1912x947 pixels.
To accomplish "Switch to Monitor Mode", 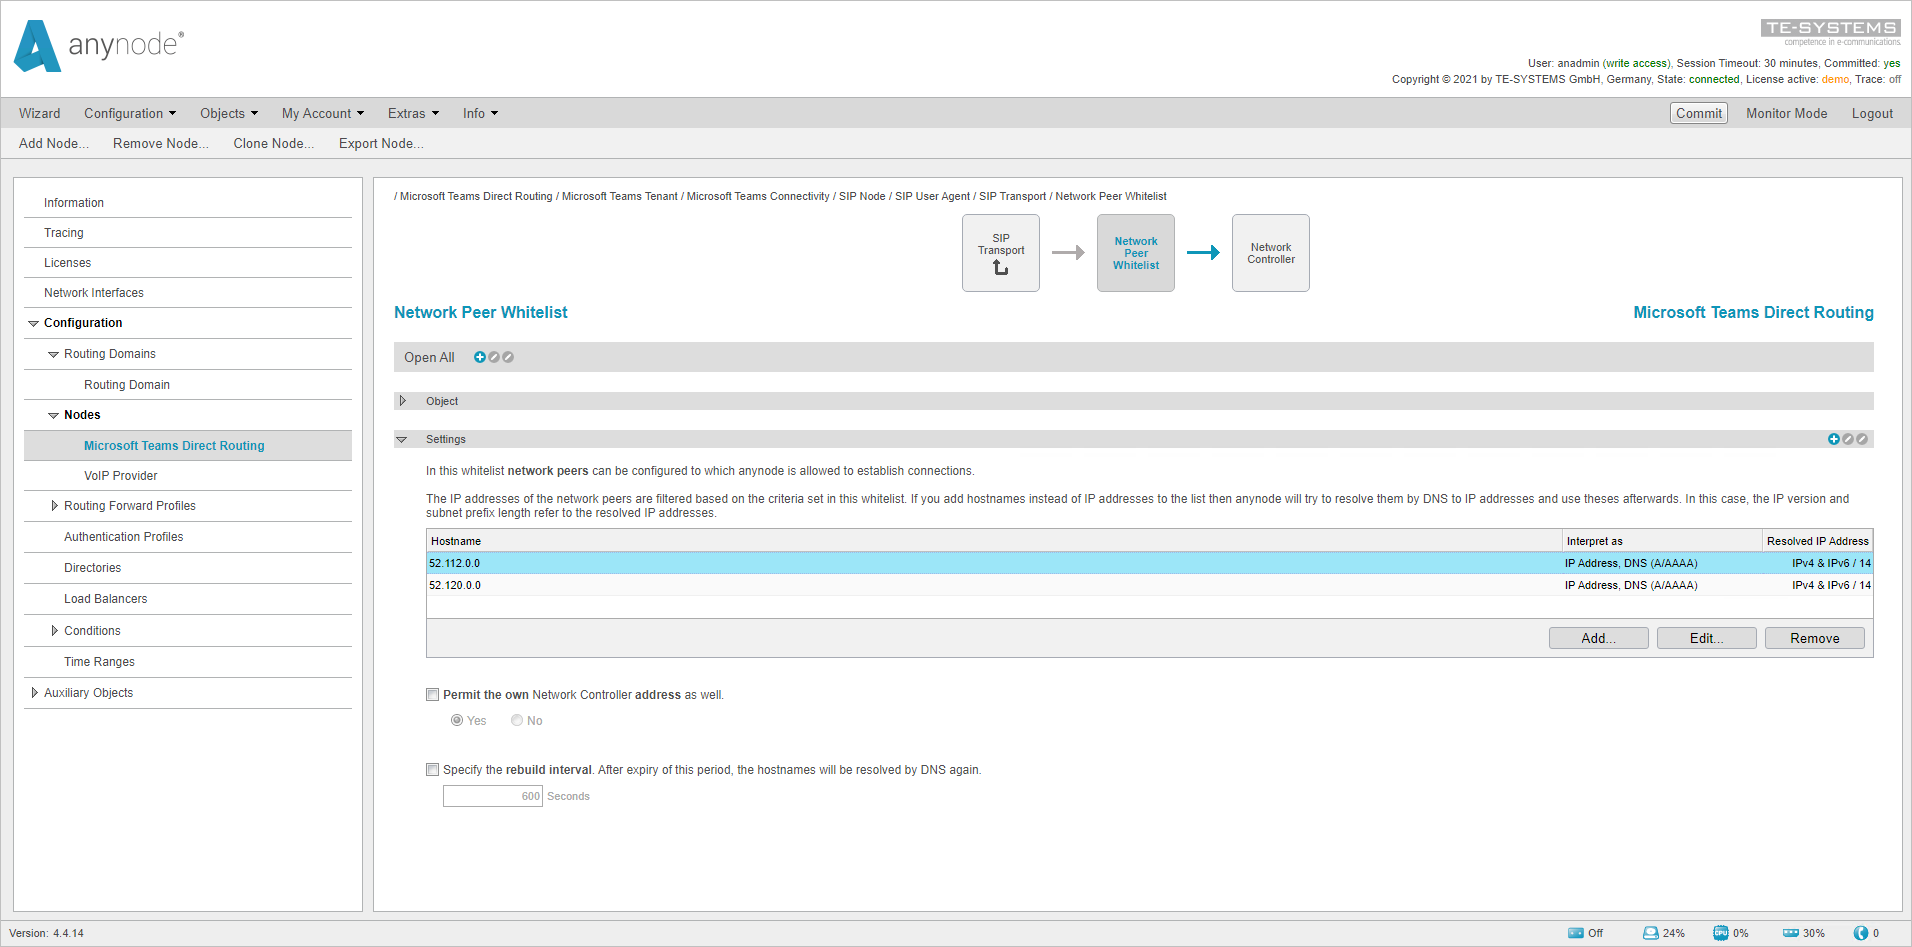I will point(1787,114).
